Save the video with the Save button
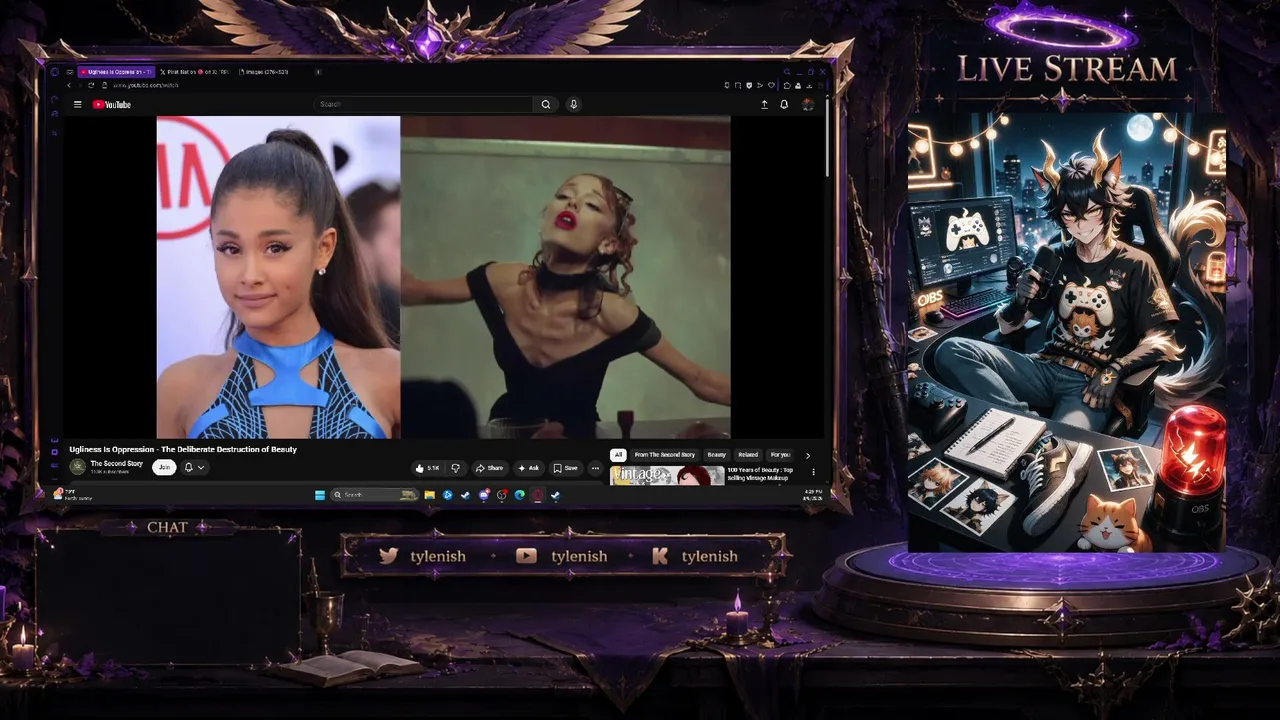1280x720 pixels. [x=566, y=468]
